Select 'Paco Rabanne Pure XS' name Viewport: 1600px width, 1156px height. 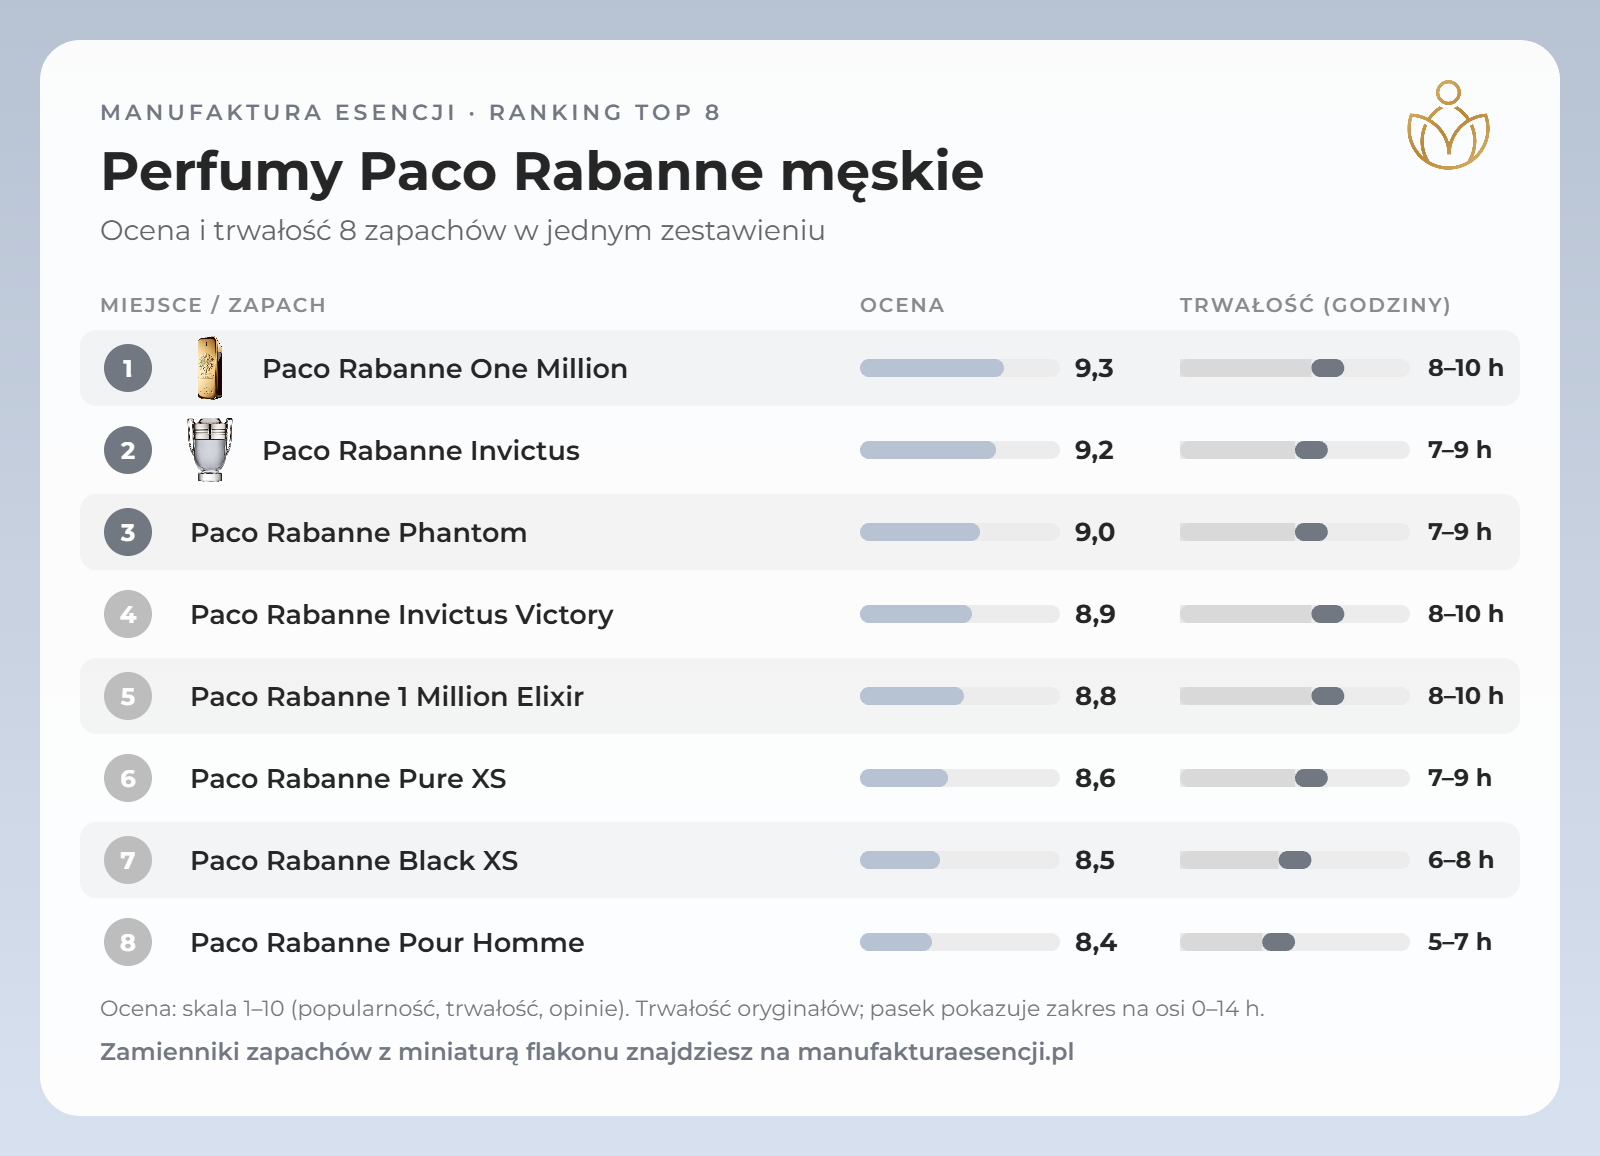click(x=348, y=778)
